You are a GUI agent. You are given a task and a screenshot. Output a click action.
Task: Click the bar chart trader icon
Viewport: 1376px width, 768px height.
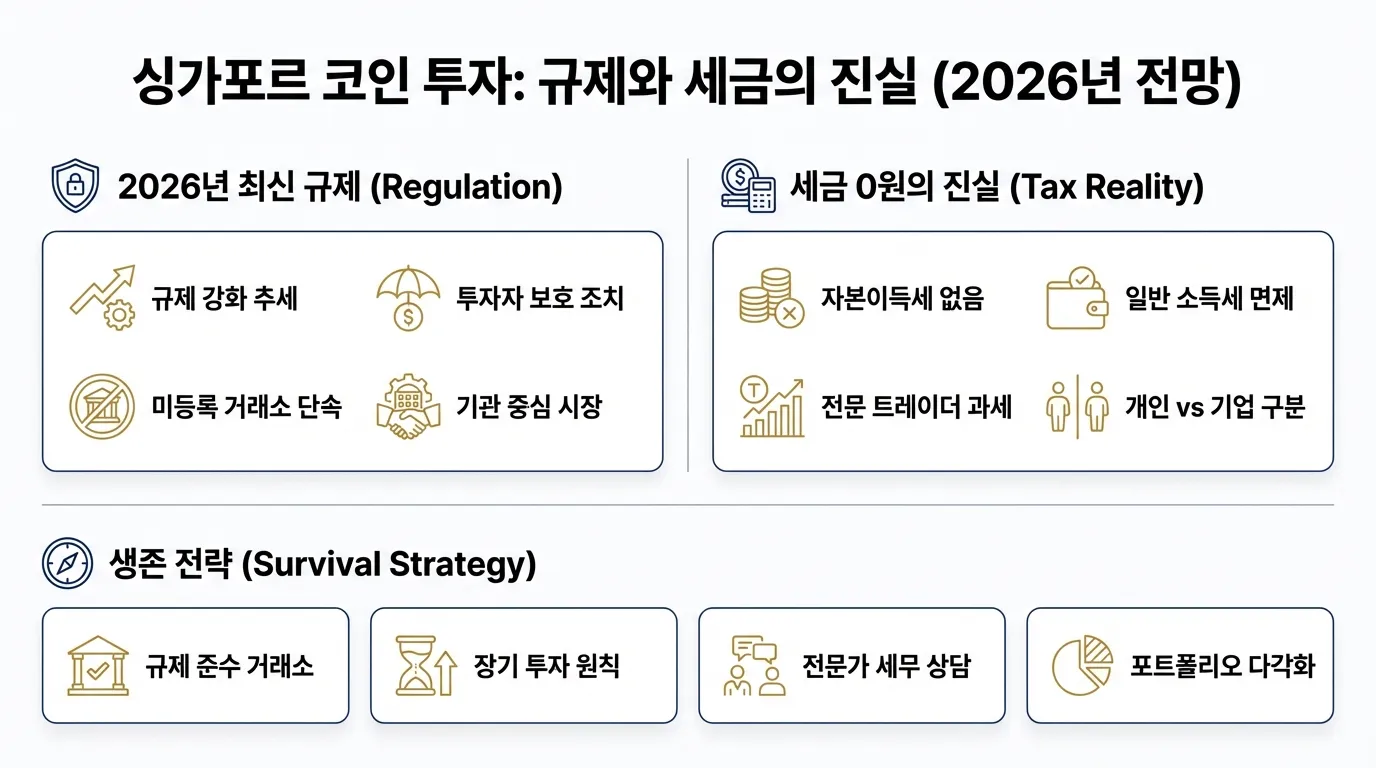point(771,407)
